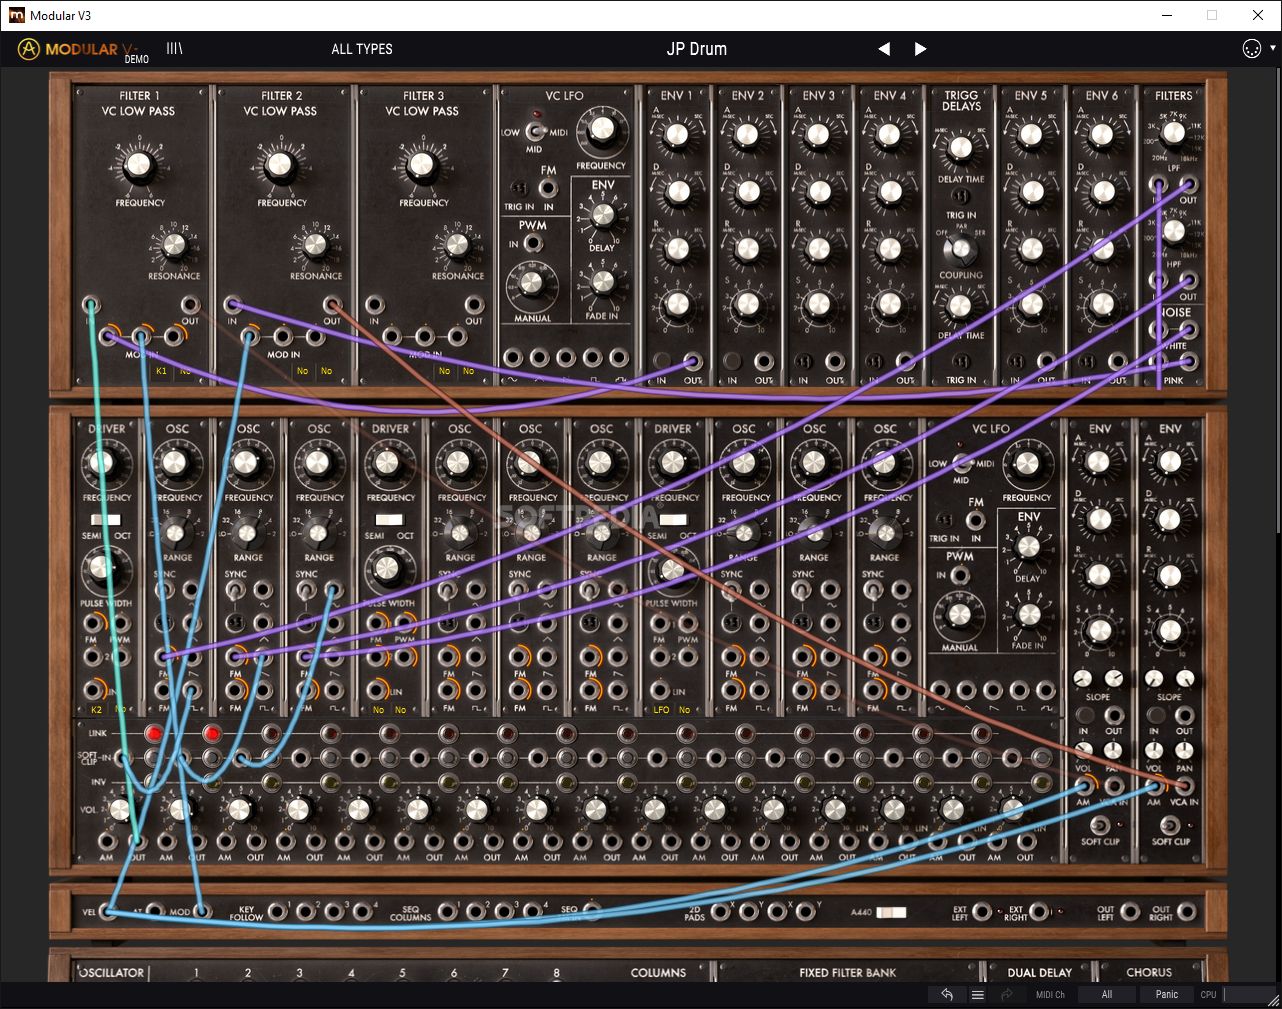
Task: Toggle the ENV 3 trigger selector button
Action: 803,362
